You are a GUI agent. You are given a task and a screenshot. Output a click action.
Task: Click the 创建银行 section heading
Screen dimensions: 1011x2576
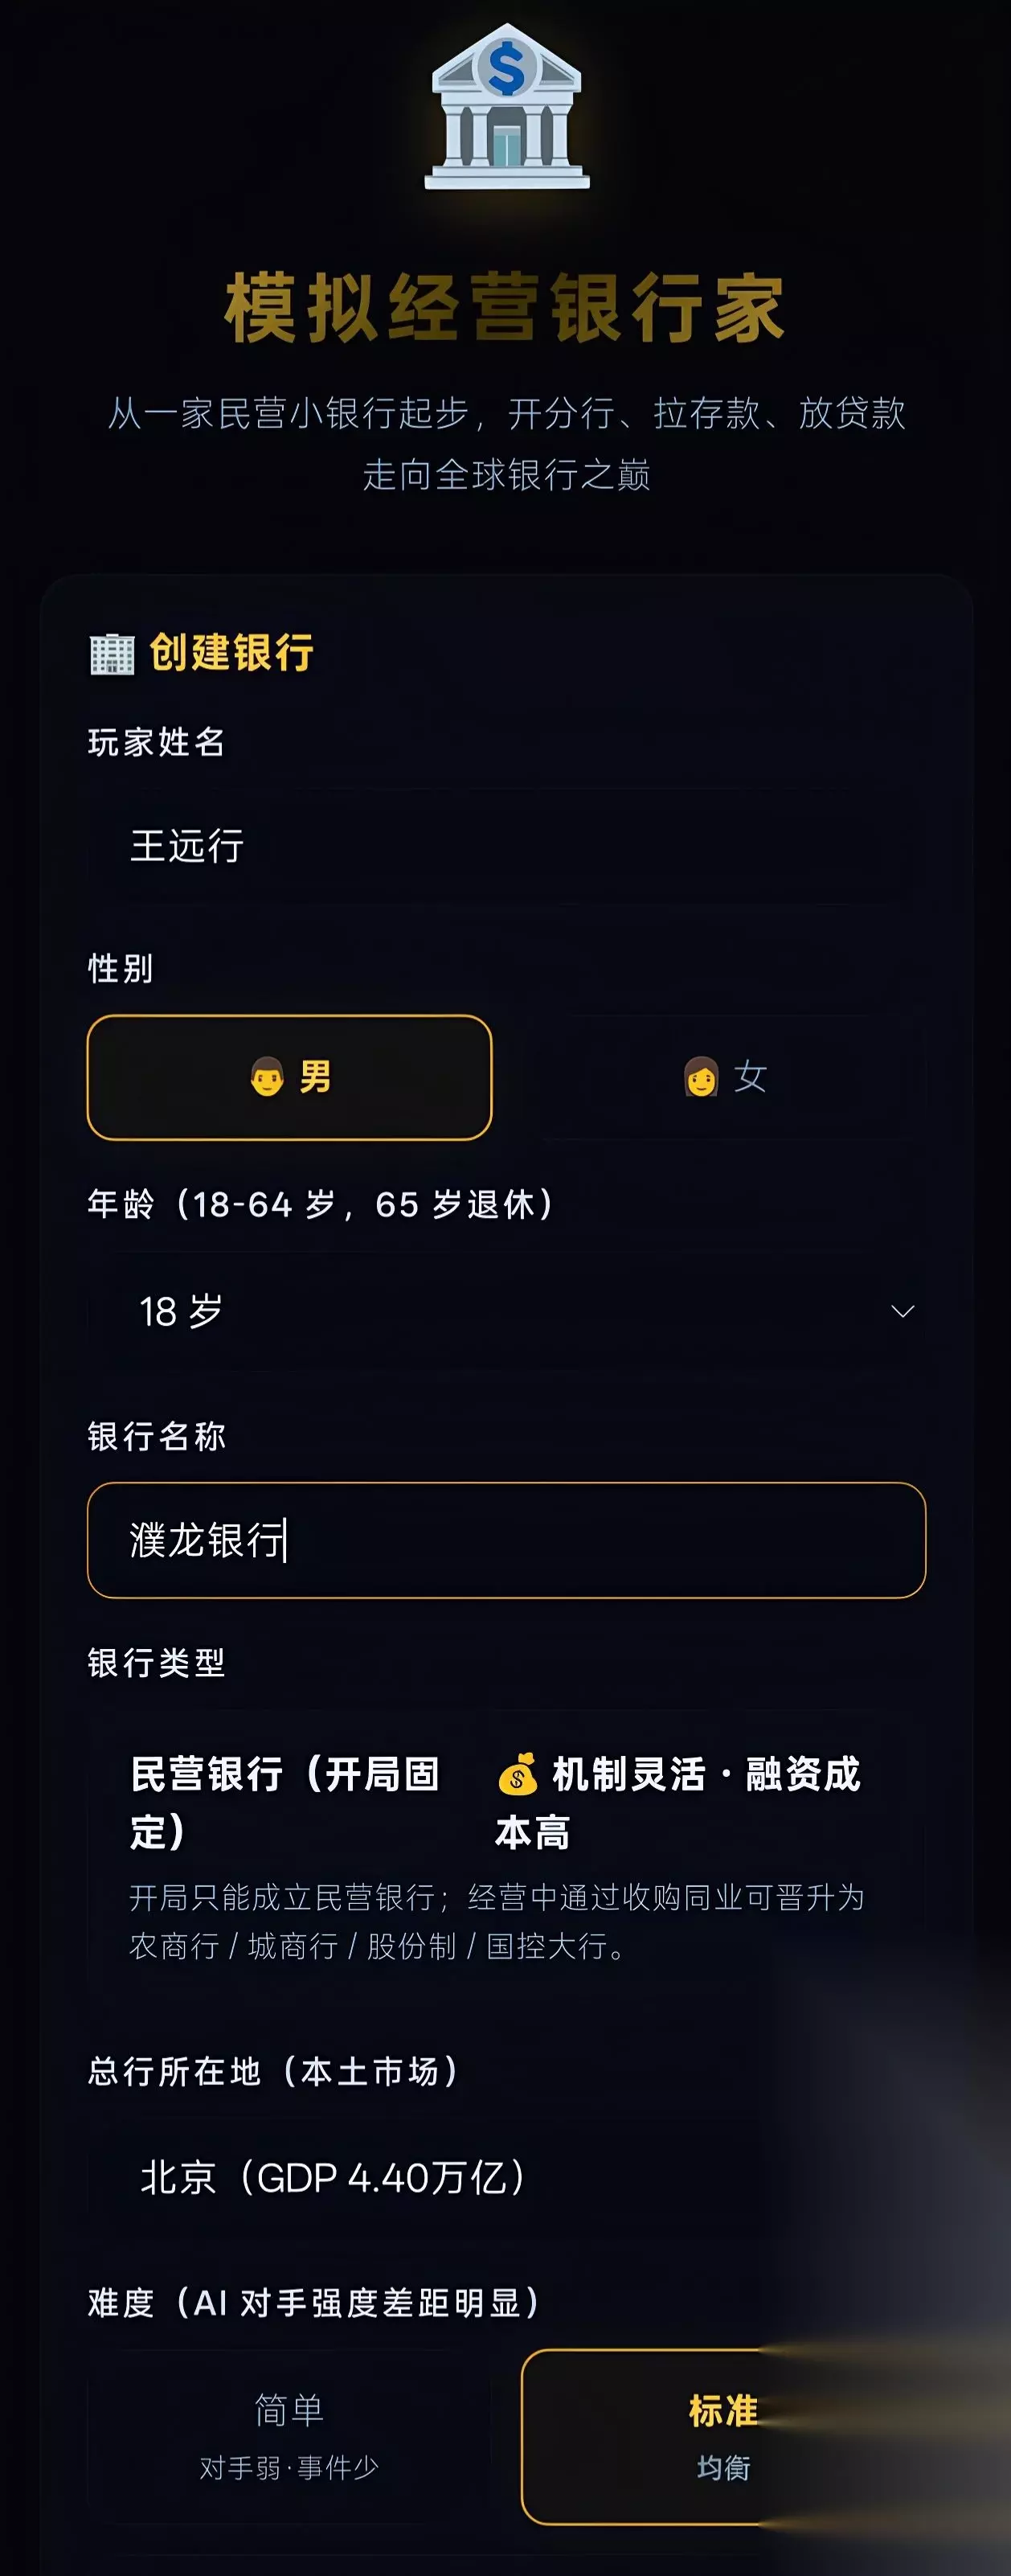tap(232, 653)
